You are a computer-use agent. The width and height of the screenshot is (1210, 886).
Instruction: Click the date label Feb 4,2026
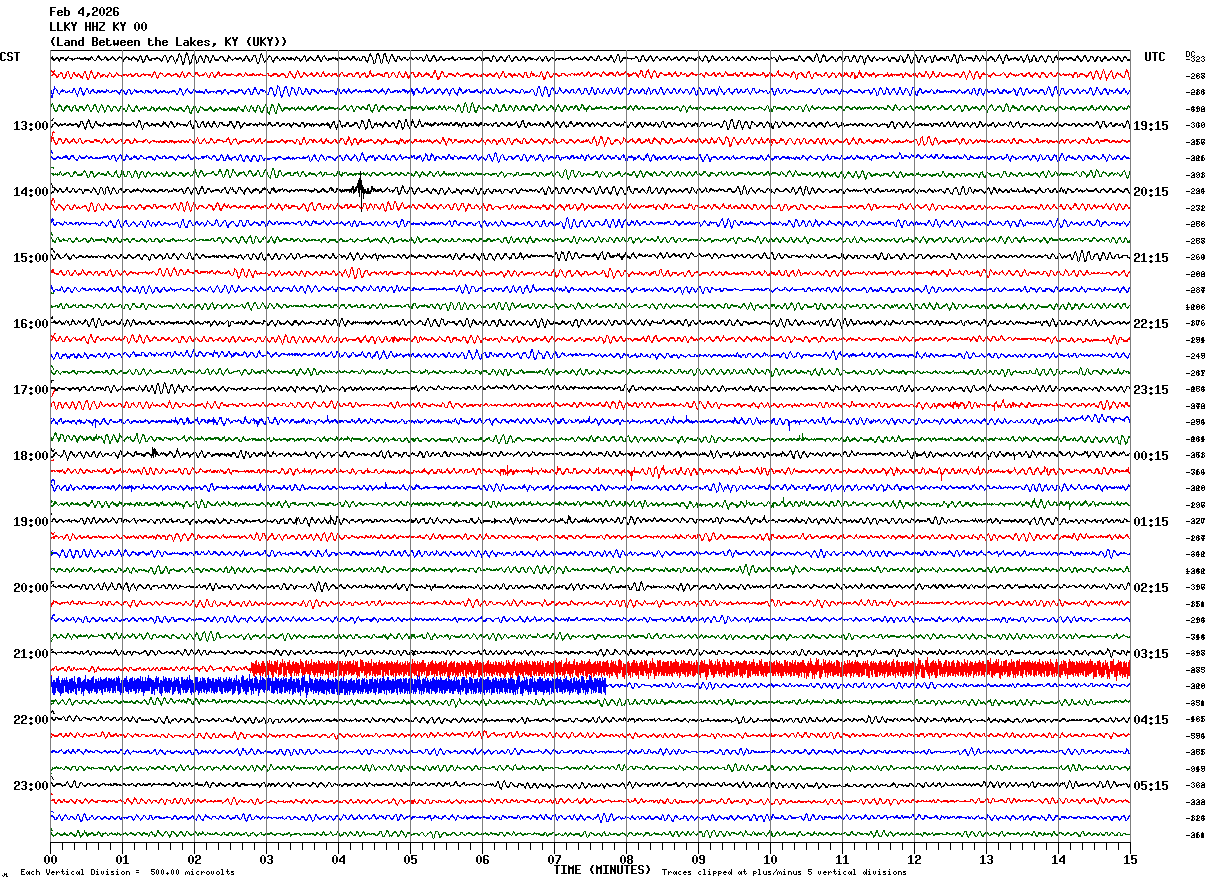[x=84, y=12]
